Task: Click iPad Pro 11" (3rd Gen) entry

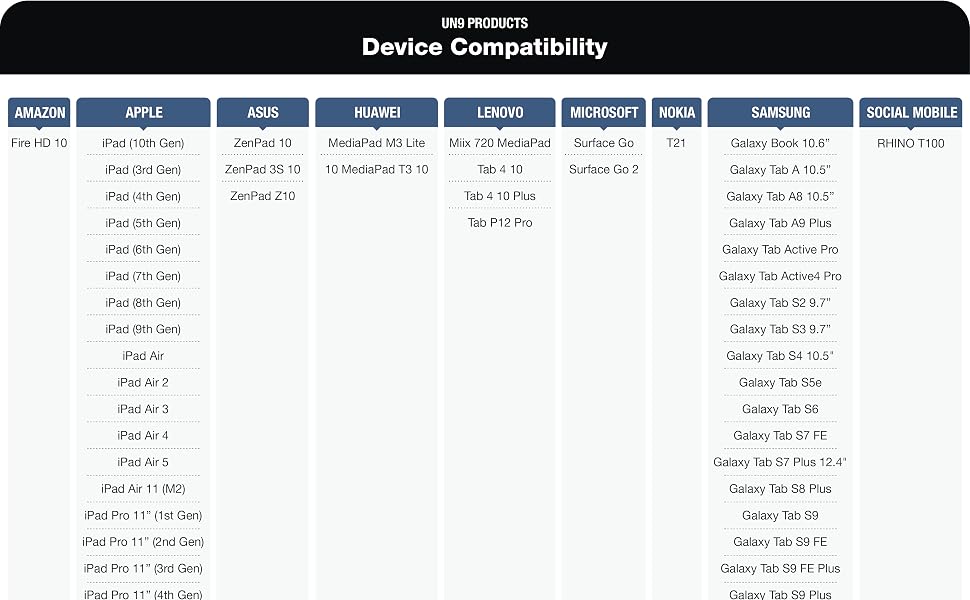Action: point(143,568)
